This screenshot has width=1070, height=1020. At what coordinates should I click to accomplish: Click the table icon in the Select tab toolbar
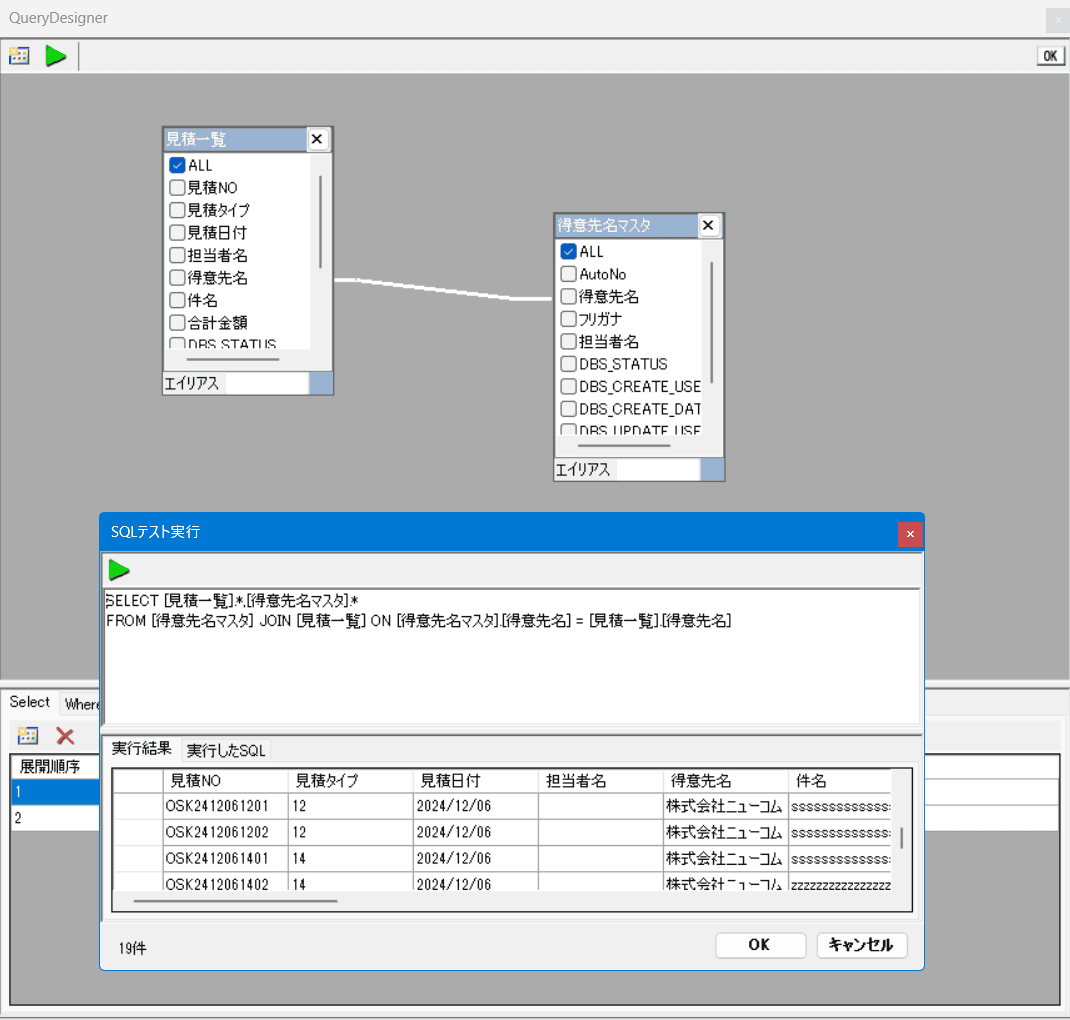click(x=28, y=736)
